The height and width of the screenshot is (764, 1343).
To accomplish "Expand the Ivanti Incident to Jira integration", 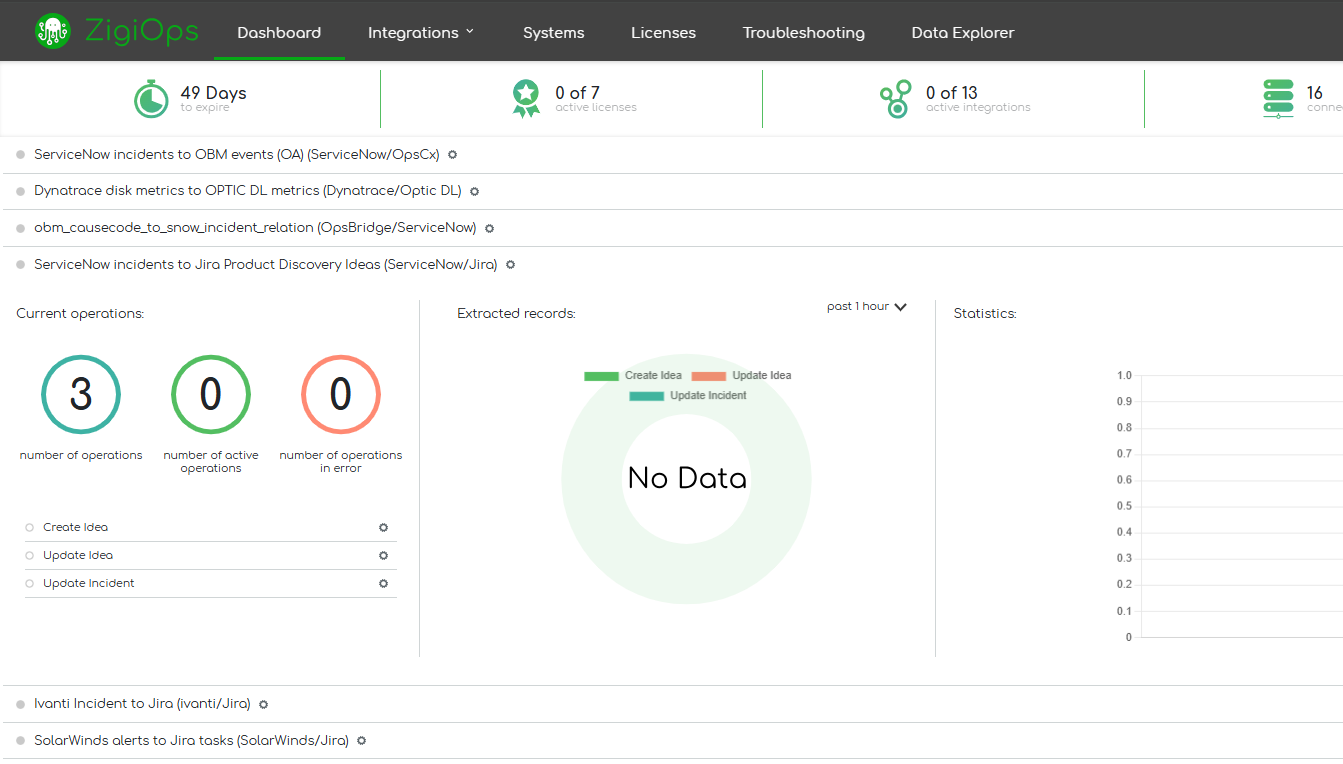I will coord(141,704).
